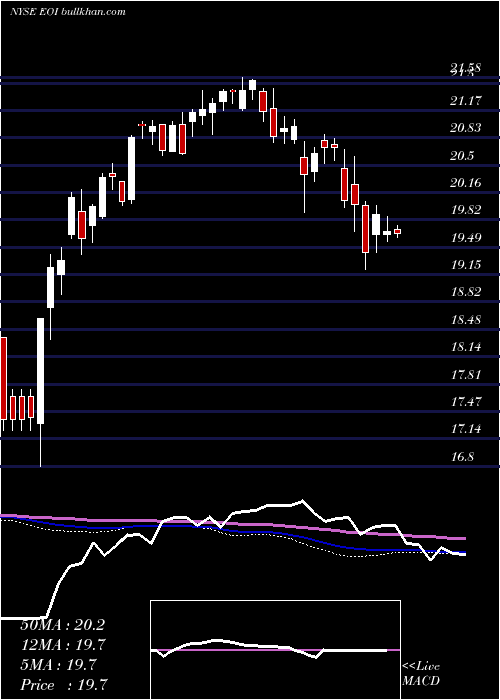
Task: Select the 19.15 price axis label
Action: point(466,265)
